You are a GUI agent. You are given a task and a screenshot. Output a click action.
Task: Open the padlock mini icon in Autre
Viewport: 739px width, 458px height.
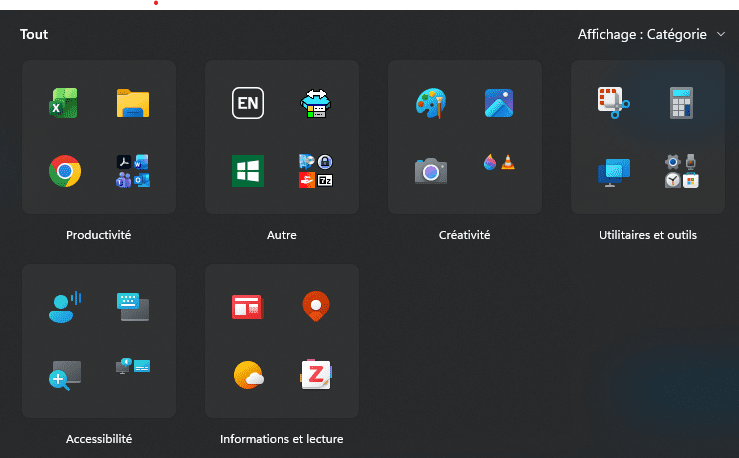tap(325, 162)
